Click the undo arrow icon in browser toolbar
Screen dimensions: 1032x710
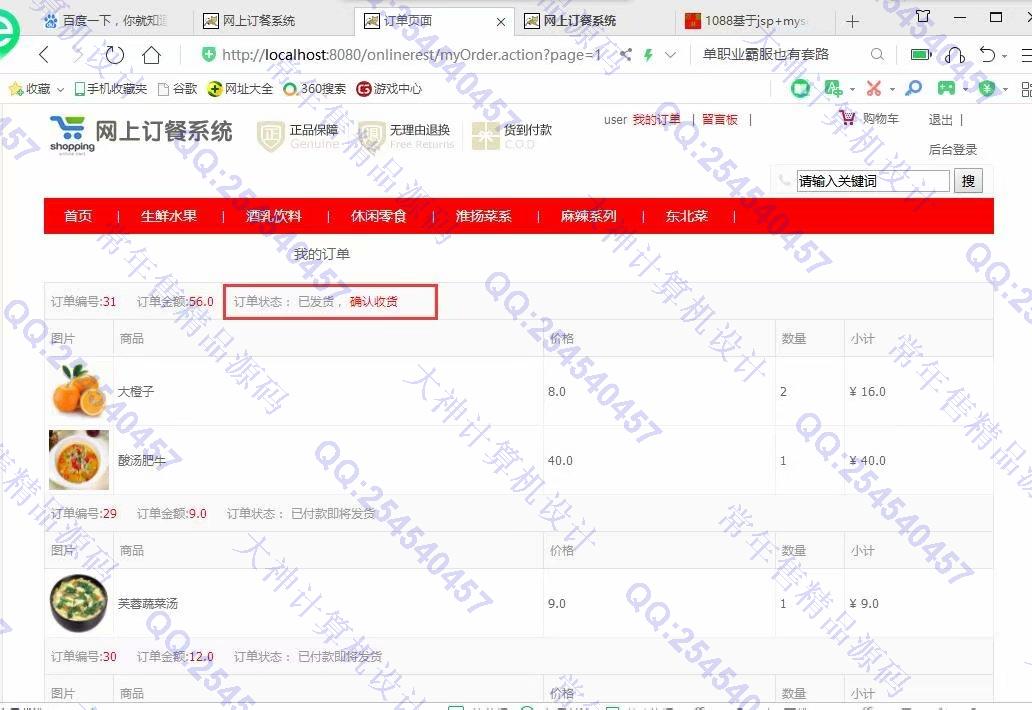(x=987, y=55)
